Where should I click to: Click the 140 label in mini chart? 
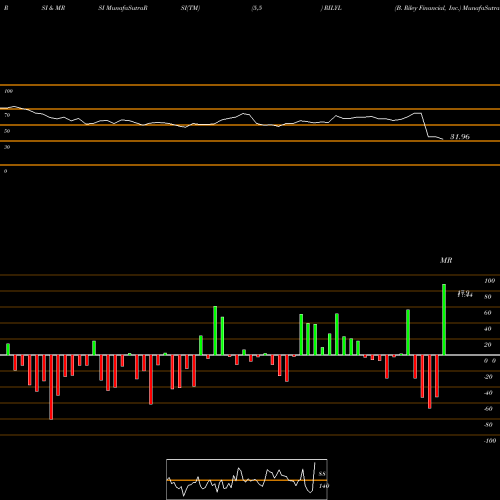pyautogui.click(x=324, y=486)
